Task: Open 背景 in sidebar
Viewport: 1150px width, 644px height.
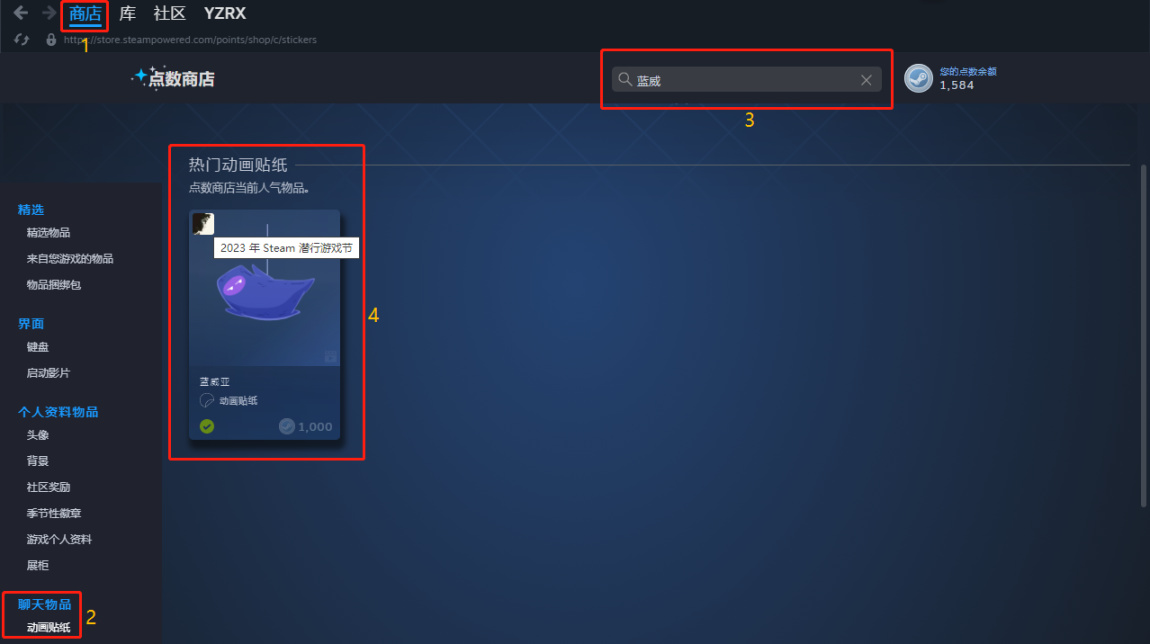Action: click(x=37, y=461)
